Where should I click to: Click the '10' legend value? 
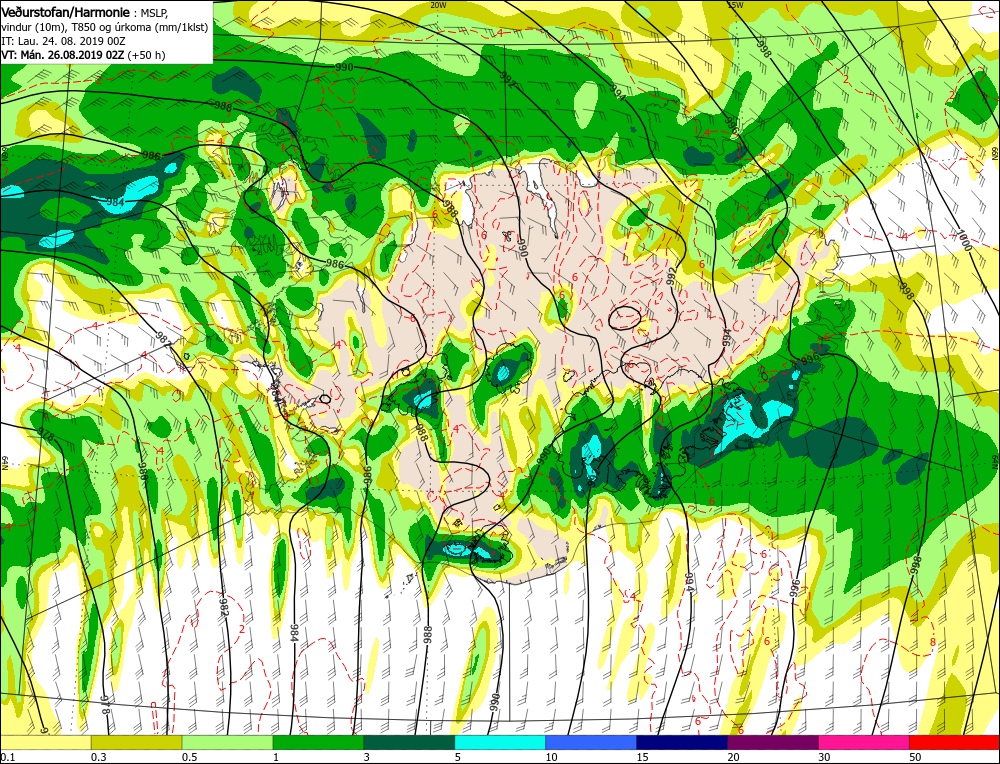pyautogui.click(x=551, y=757)
